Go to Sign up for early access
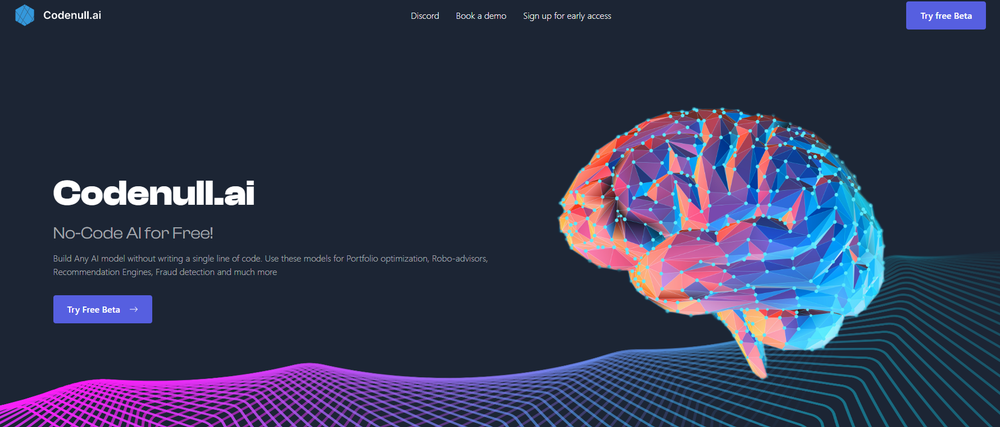Image resolution: width=1000 pixels, height=427 pixels. 567,16
